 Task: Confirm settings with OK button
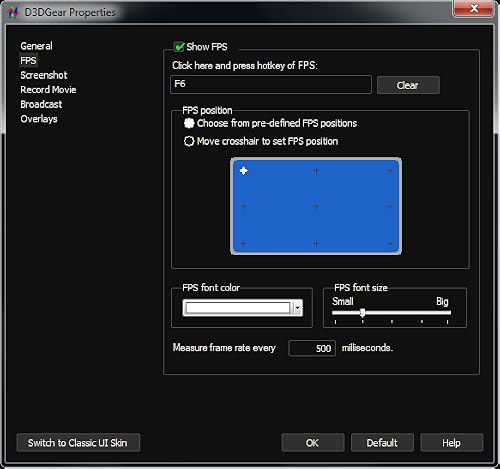pos(313,443)
